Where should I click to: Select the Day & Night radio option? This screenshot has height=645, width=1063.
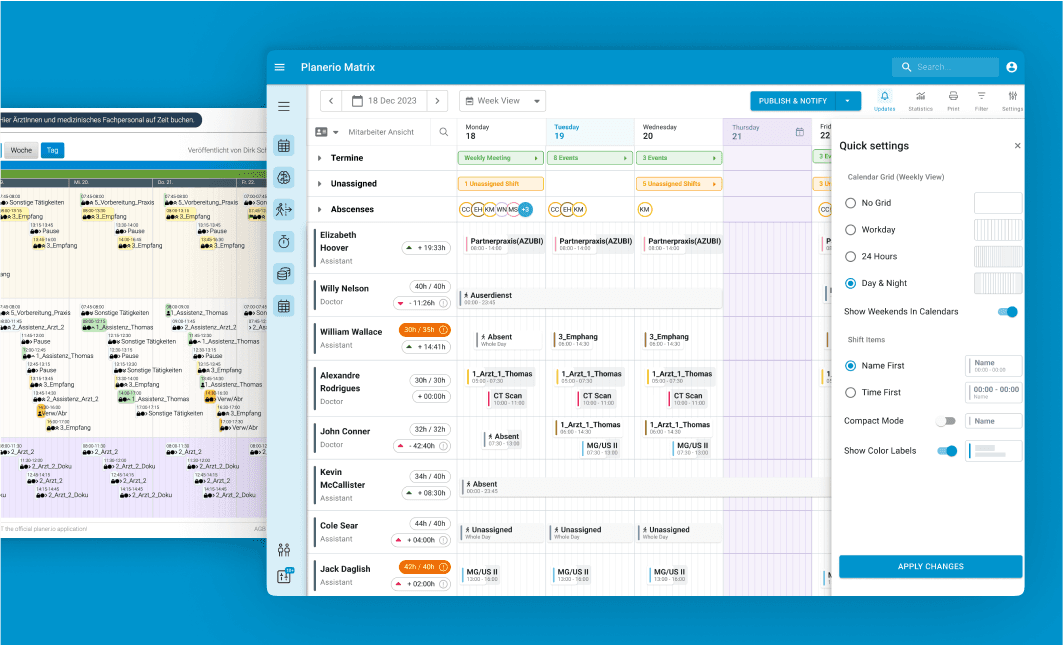850,284
